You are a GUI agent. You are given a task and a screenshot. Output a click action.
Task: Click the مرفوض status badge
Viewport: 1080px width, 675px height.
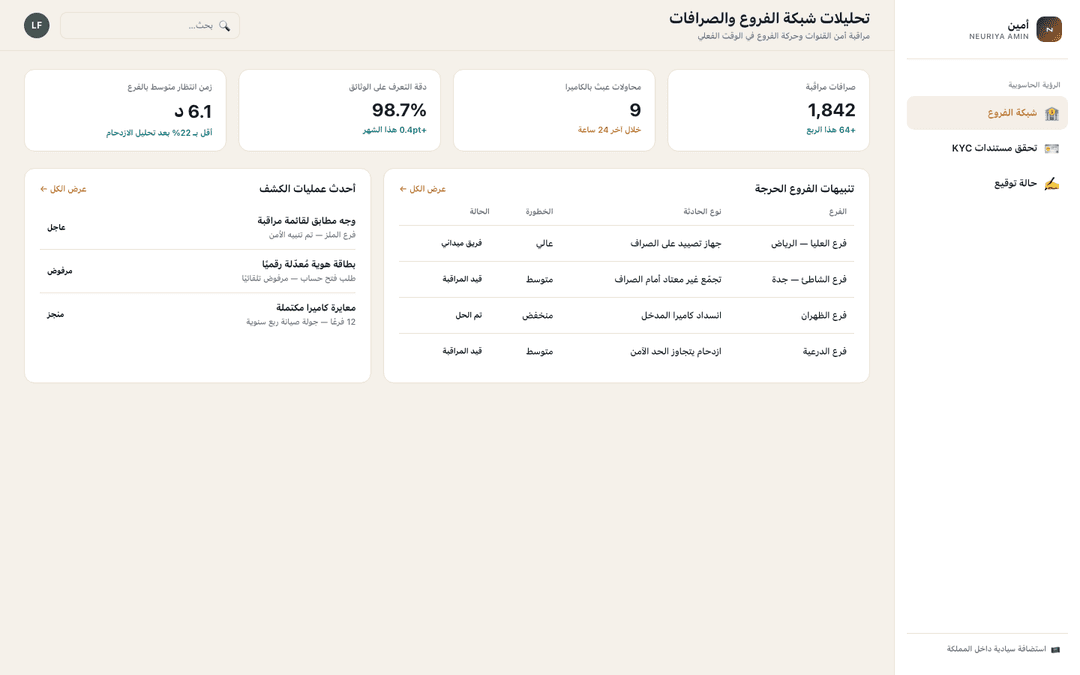click(59, 271)
